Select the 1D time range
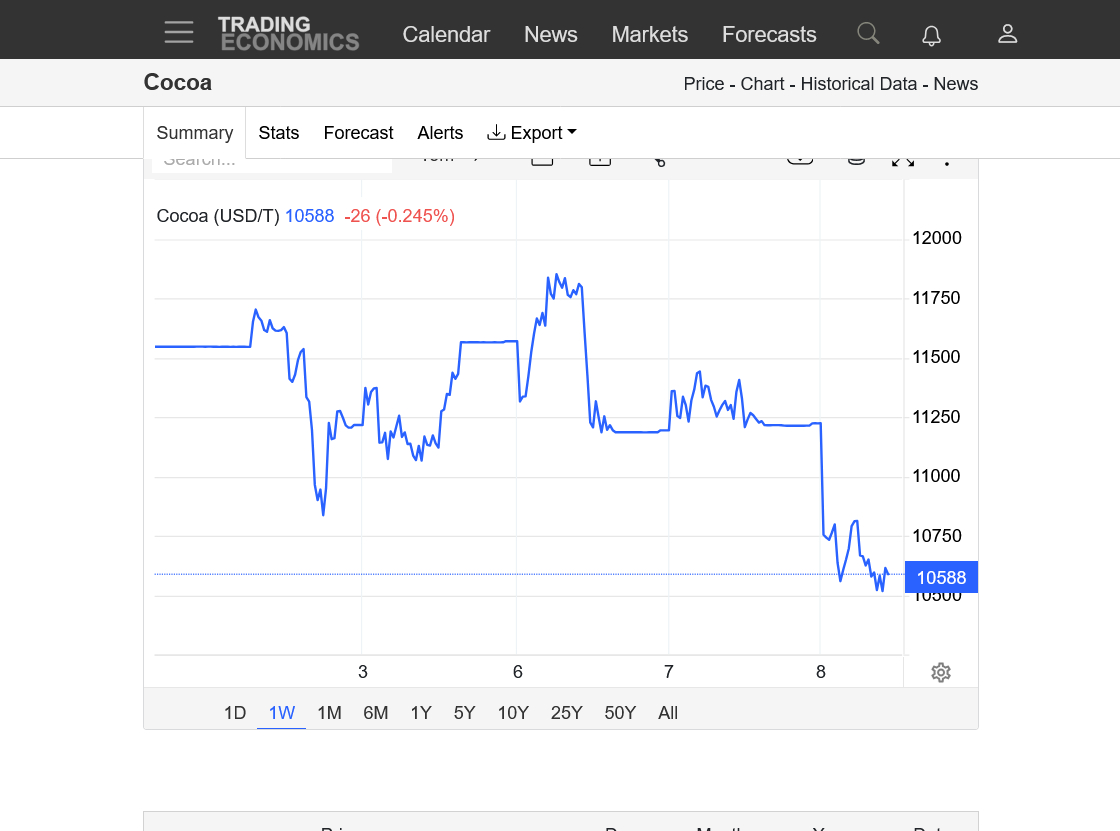Screen dimensions: 1120x831 tap(234, 713)
